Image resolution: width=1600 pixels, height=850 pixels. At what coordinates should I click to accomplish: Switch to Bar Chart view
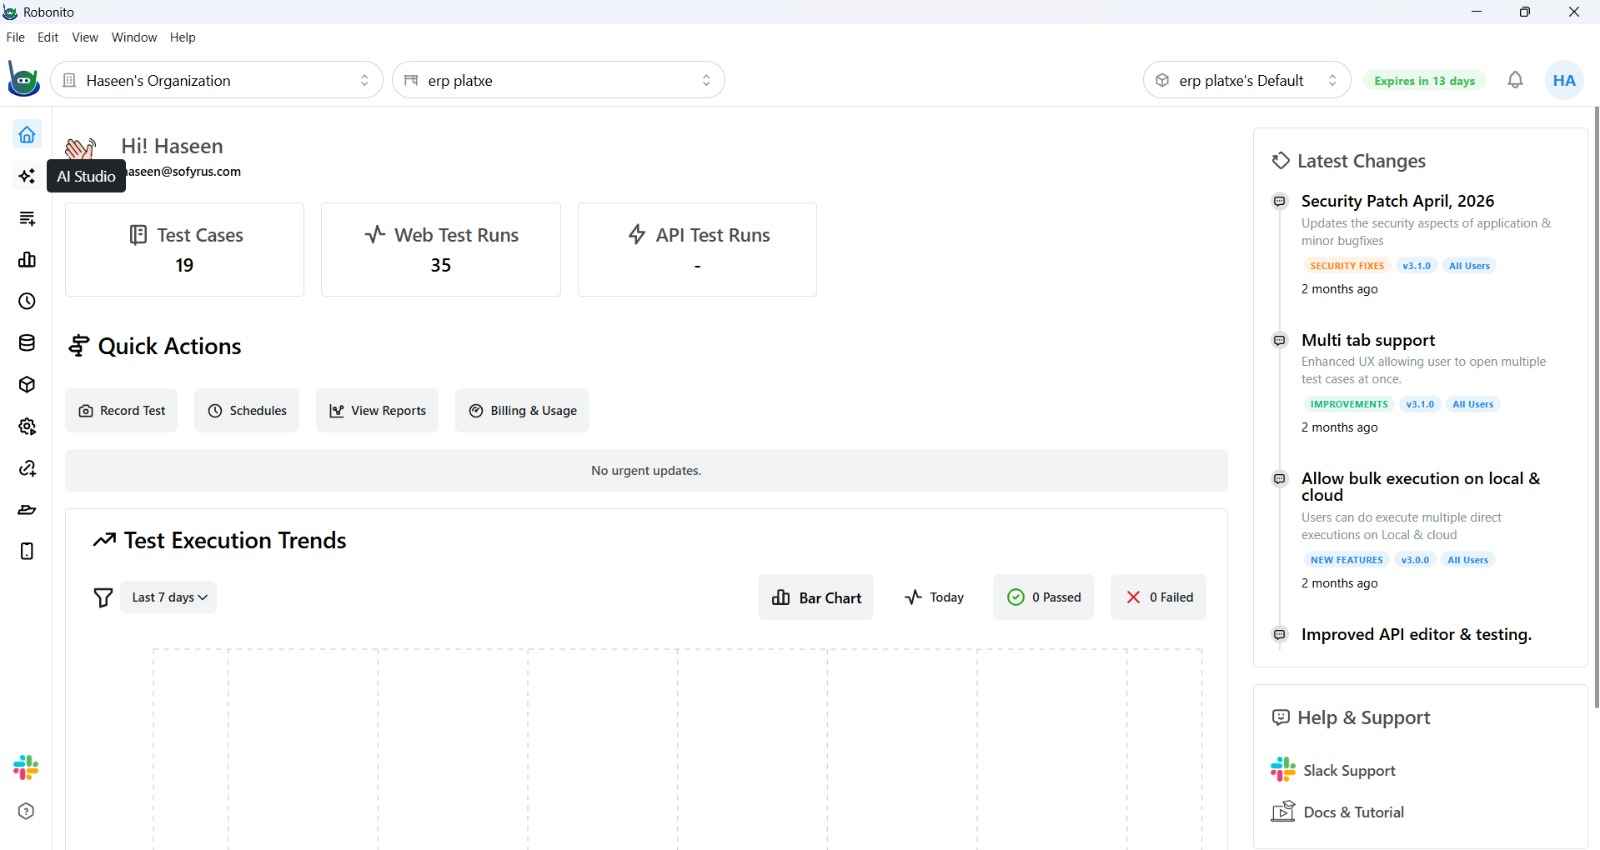tap(816, 597)
